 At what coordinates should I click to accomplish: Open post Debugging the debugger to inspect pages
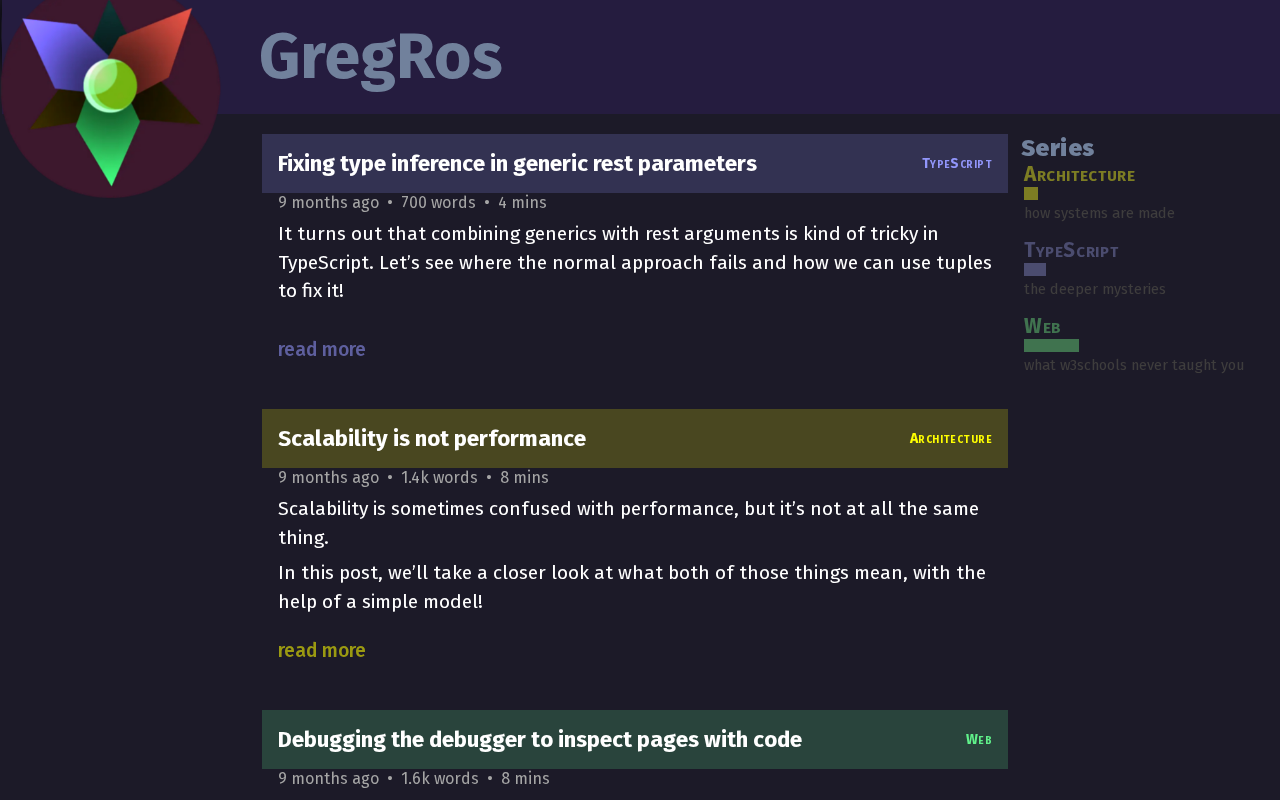540,739
